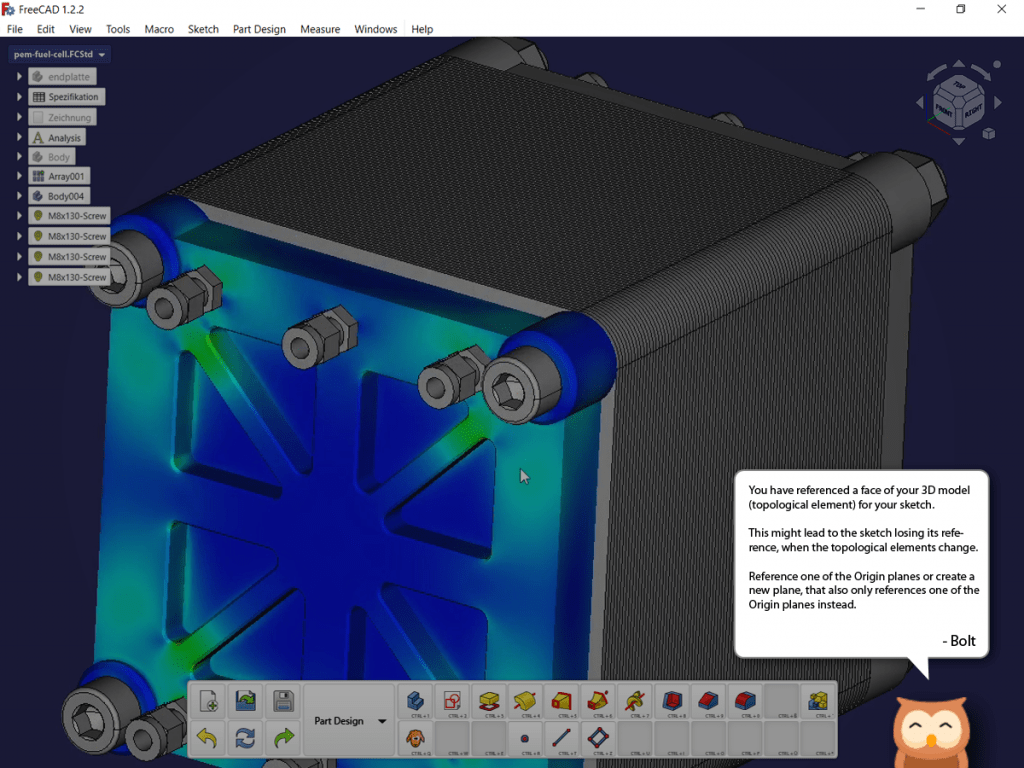Click the blue refresh recompute icon
1024x768 pixels.
(x=245, y=739)
